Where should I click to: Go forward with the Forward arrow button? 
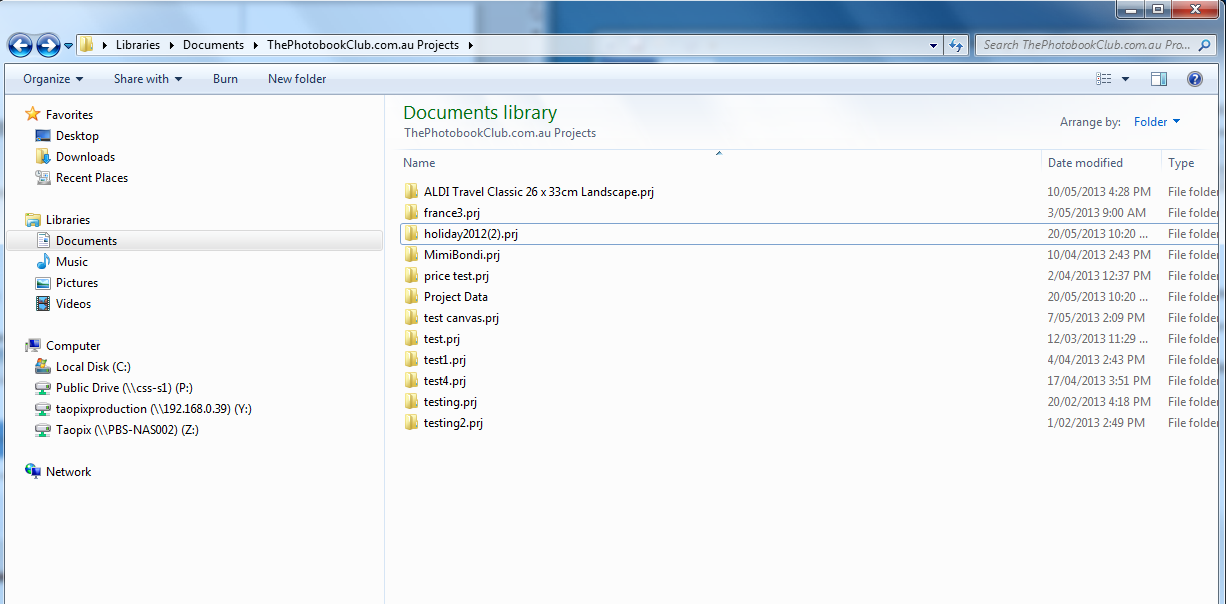48,45
